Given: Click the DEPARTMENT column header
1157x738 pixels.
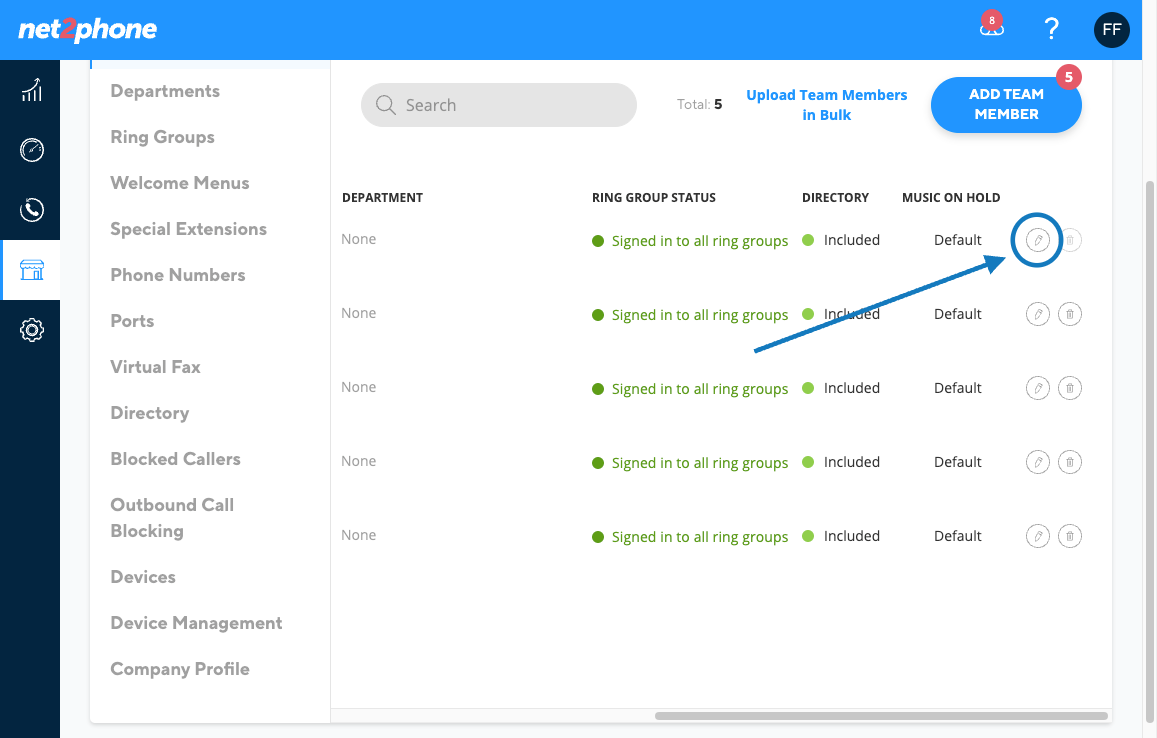Looking at the screenshot, I should pos(382,198).
